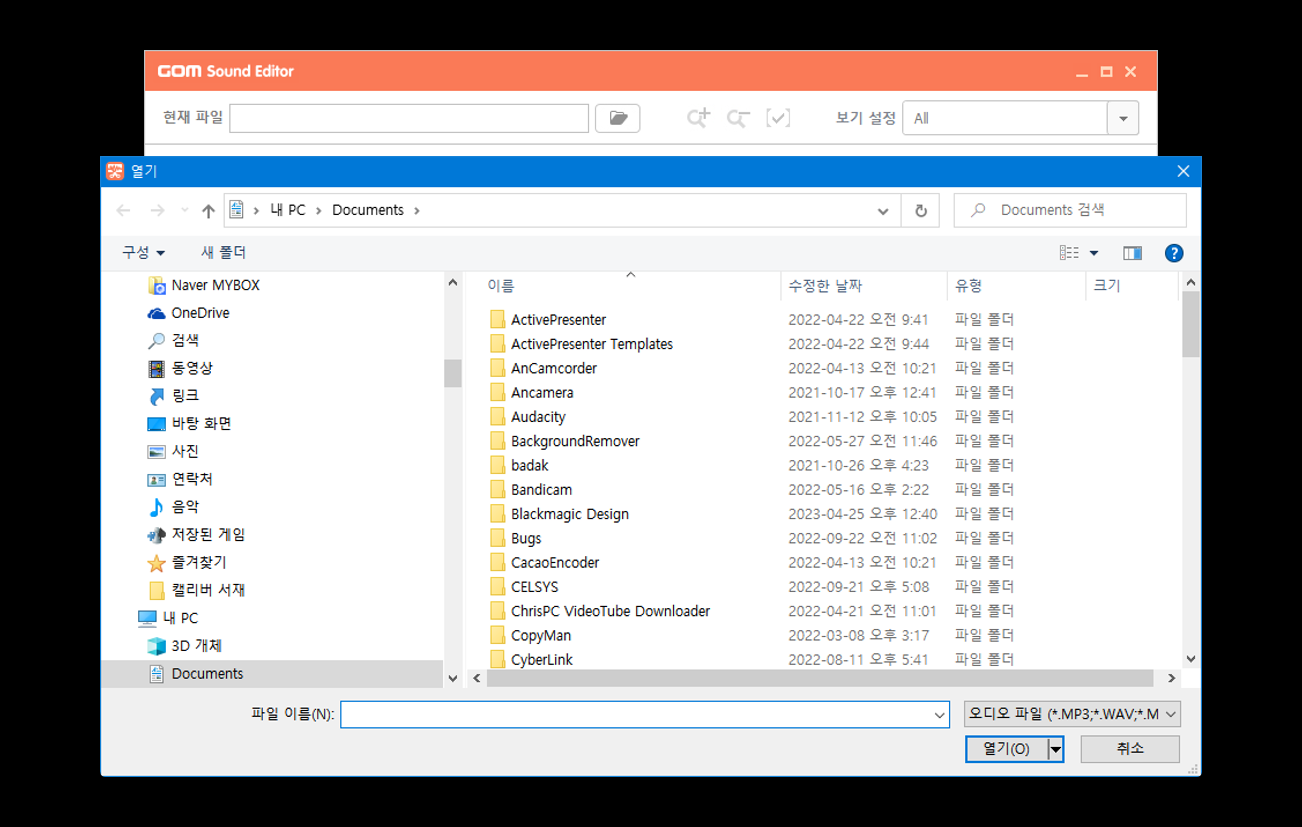Open the 구성 menu
Image resolution: width=1302 pixels, height=827 pixels.
(x=143, y=253)
